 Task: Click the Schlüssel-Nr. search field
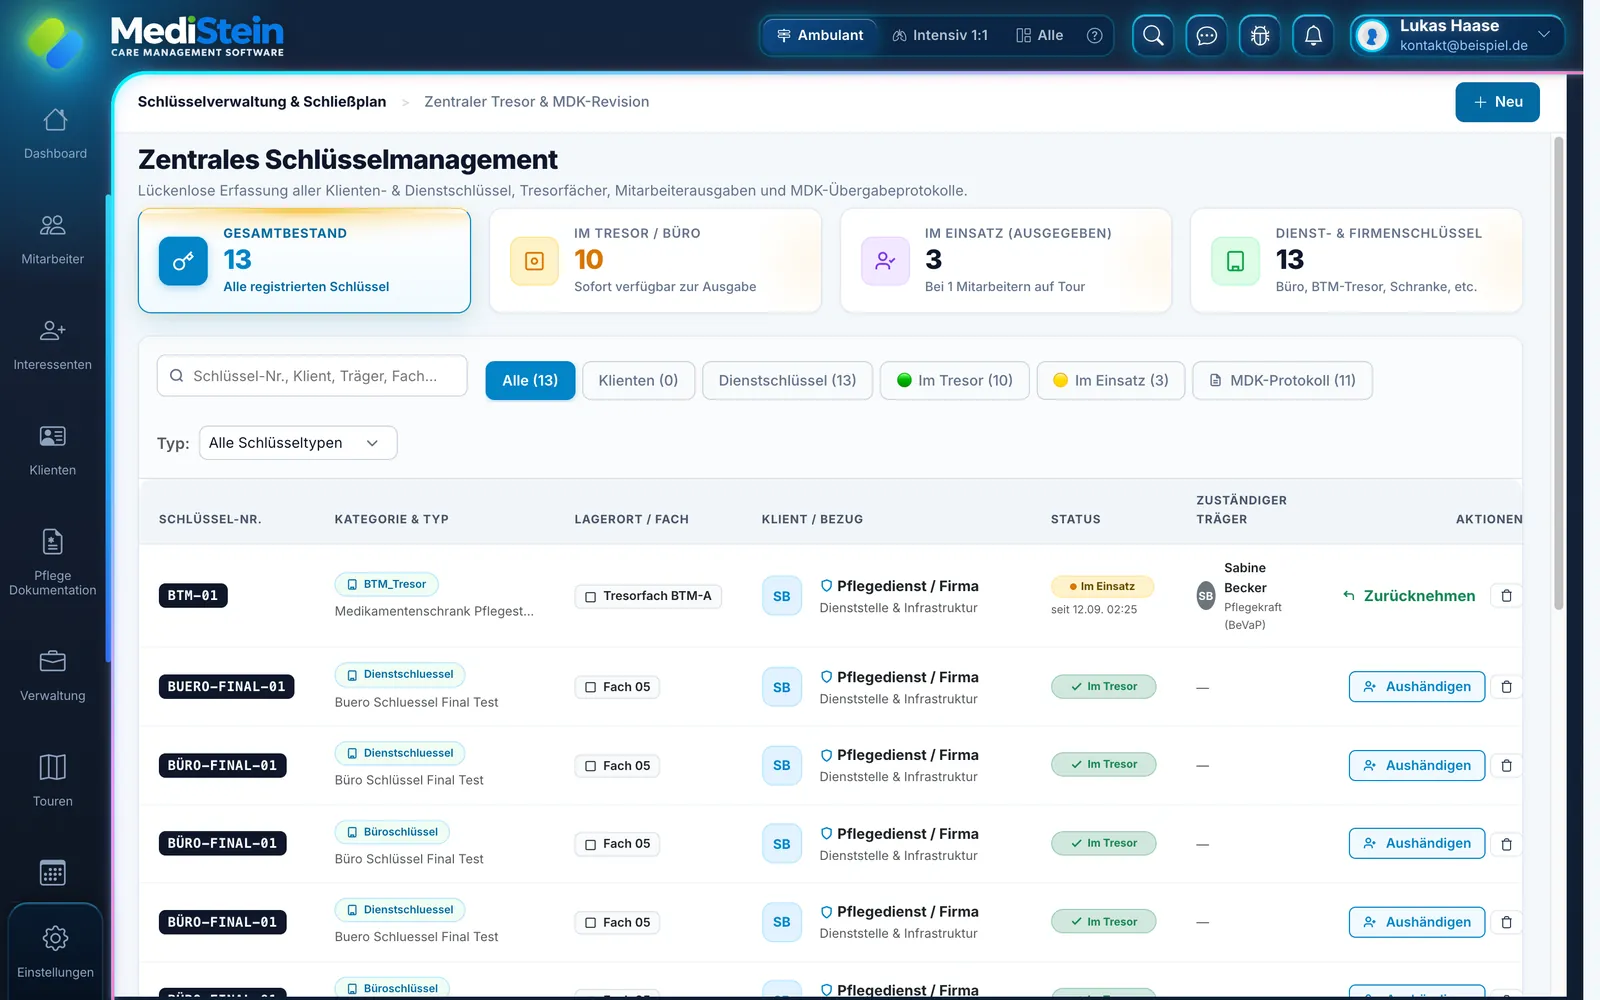(312, 376)
